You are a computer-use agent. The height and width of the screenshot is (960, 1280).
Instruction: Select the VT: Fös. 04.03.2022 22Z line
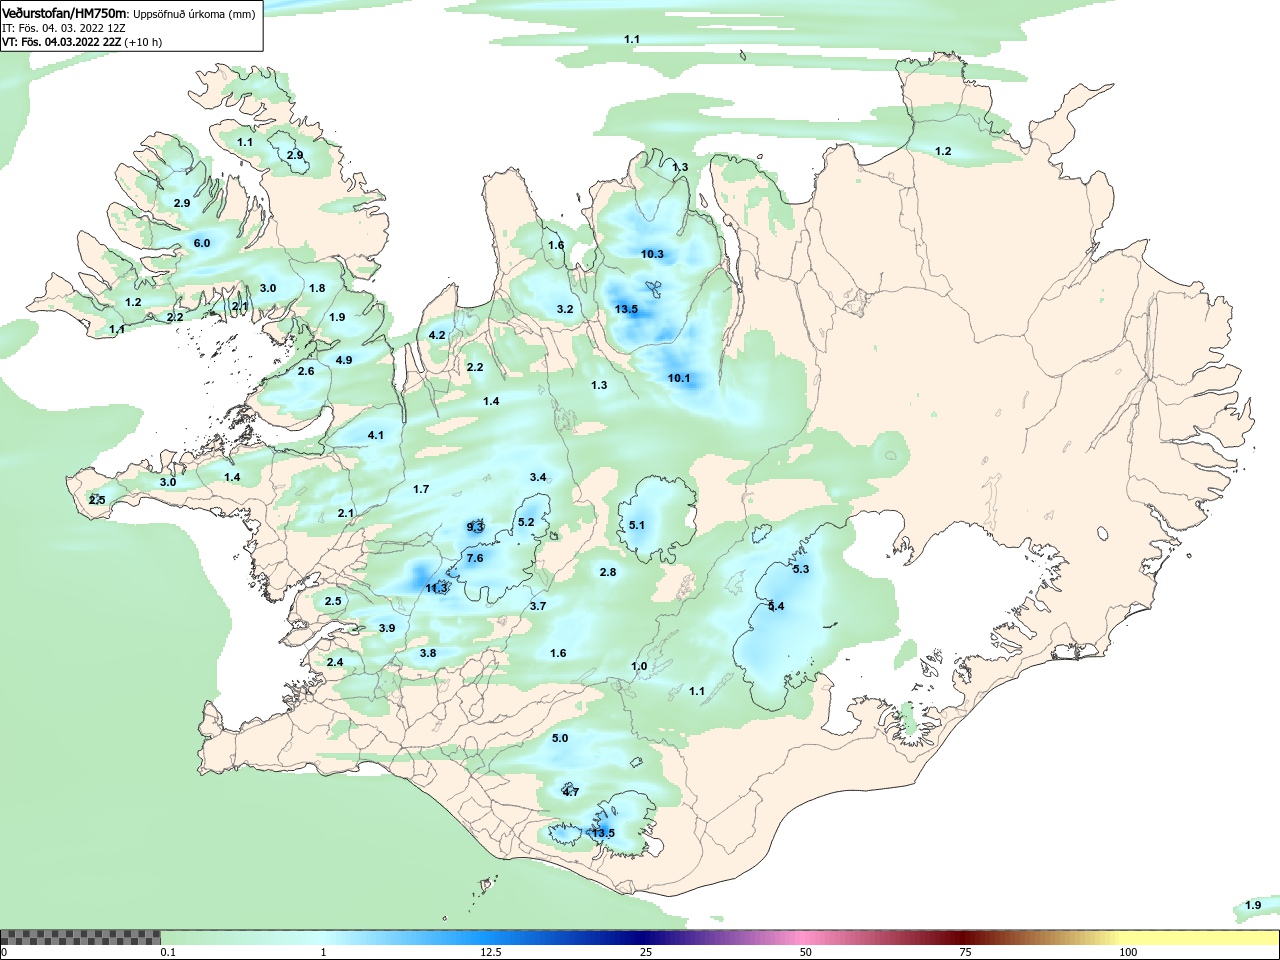82,42
